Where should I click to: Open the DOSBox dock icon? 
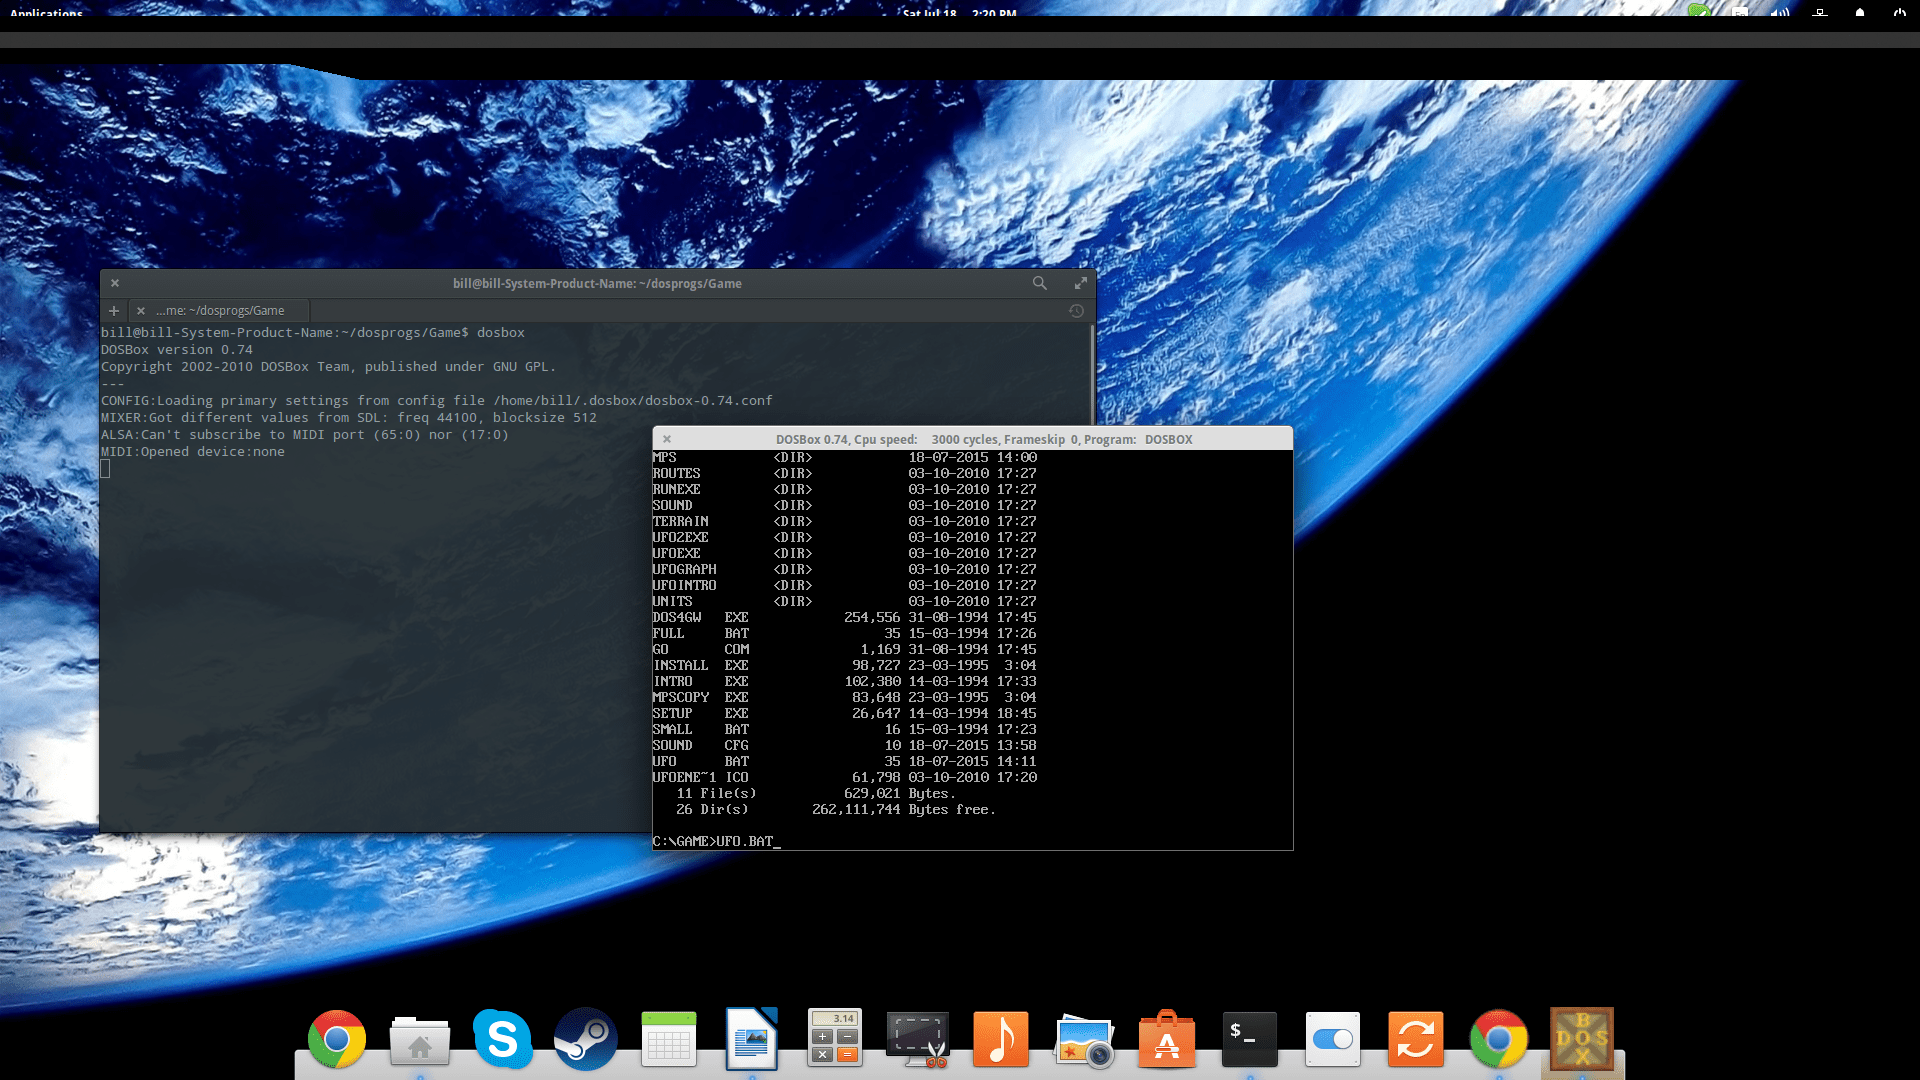[x=1581, y=1039]
